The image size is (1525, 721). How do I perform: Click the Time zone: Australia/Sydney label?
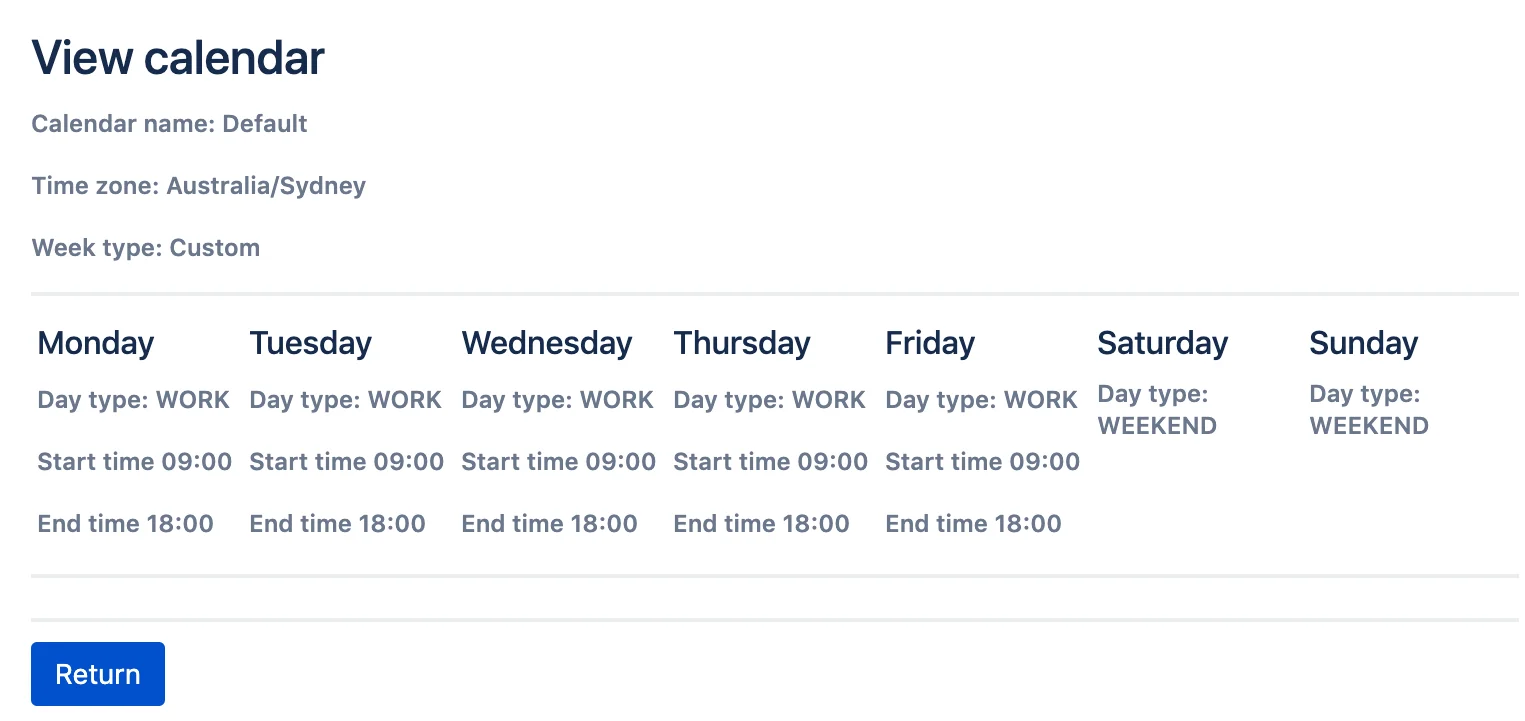click(x=199, y=186)
